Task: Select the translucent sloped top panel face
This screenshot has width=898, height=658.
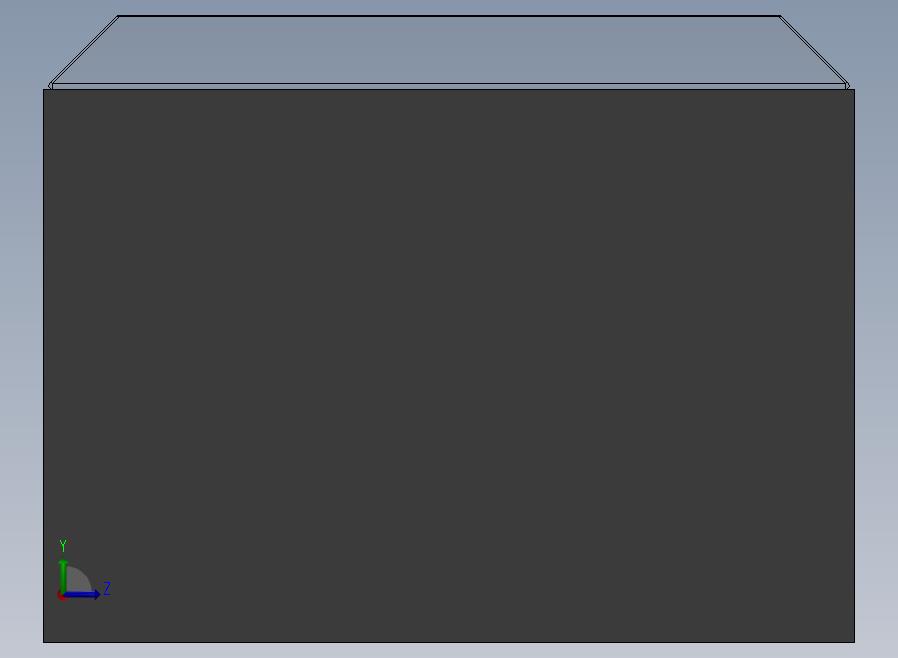Action: (448, 50)
